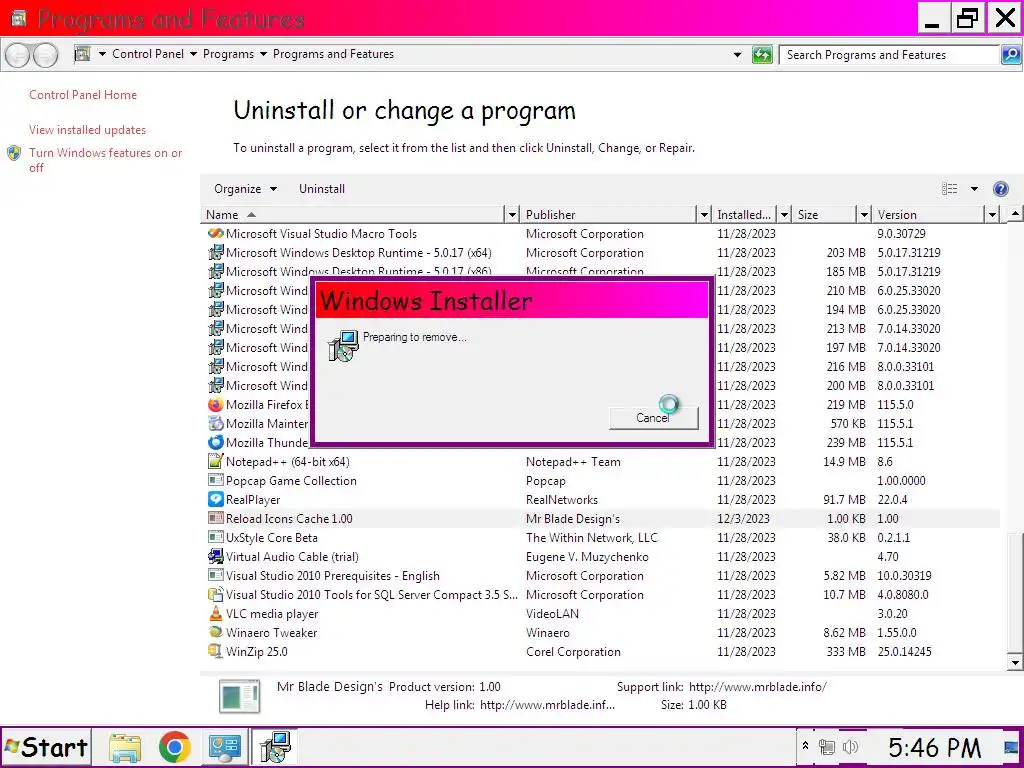Click the Mozilla Maintenance Service icon
The width and height of the screenshot is (1024, 768).
(216, 423)
